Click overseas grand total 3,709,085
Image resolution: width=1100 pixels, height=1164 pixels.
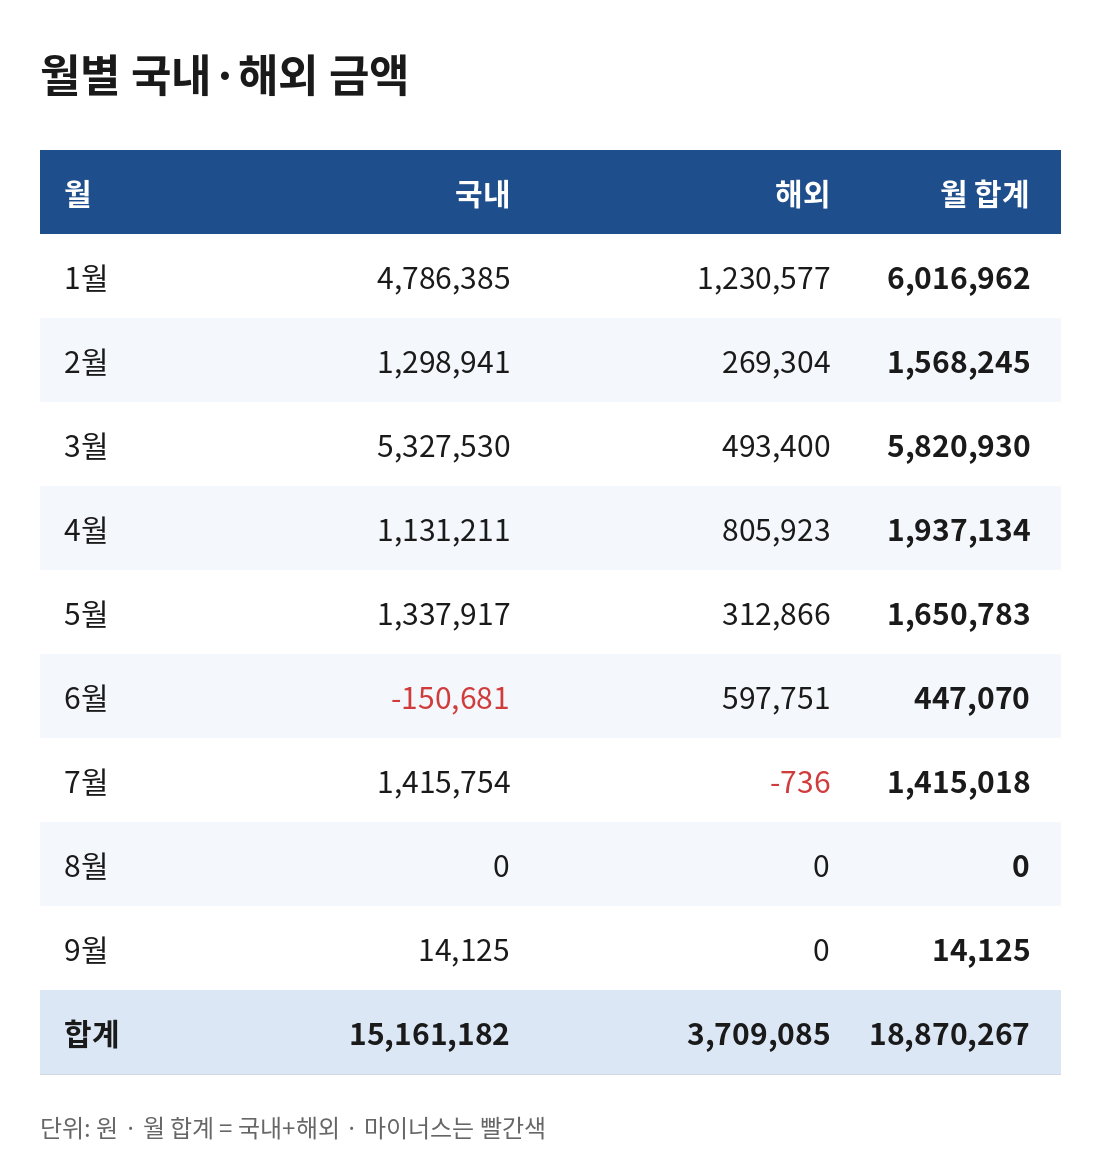coord(758,1034)
